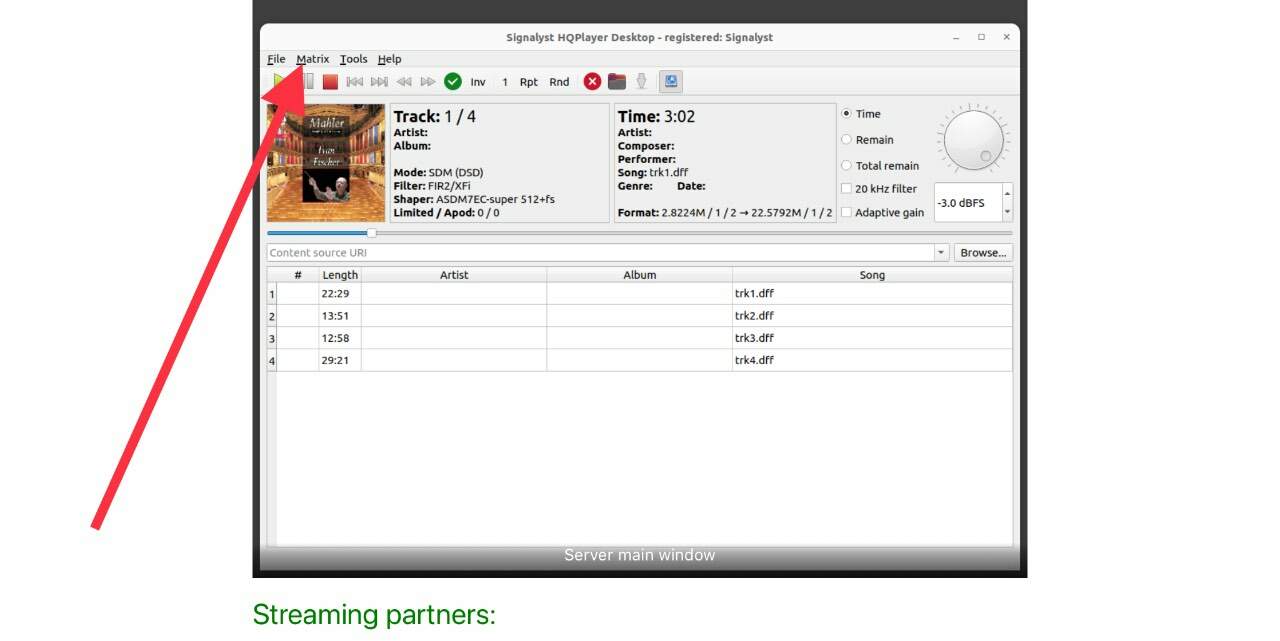Click the Mahler album cover thumbnail
This screenshot has height=641, width=1280.
click(x=326, y=163)
